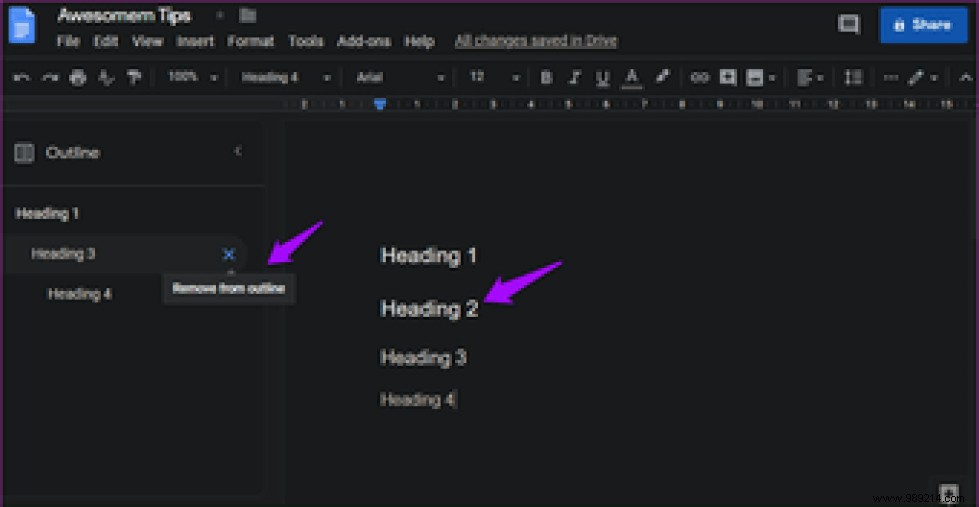The image size is (979, 507).
Task: Place cursor in Heading 2 document text
Action: click(429, 308)
